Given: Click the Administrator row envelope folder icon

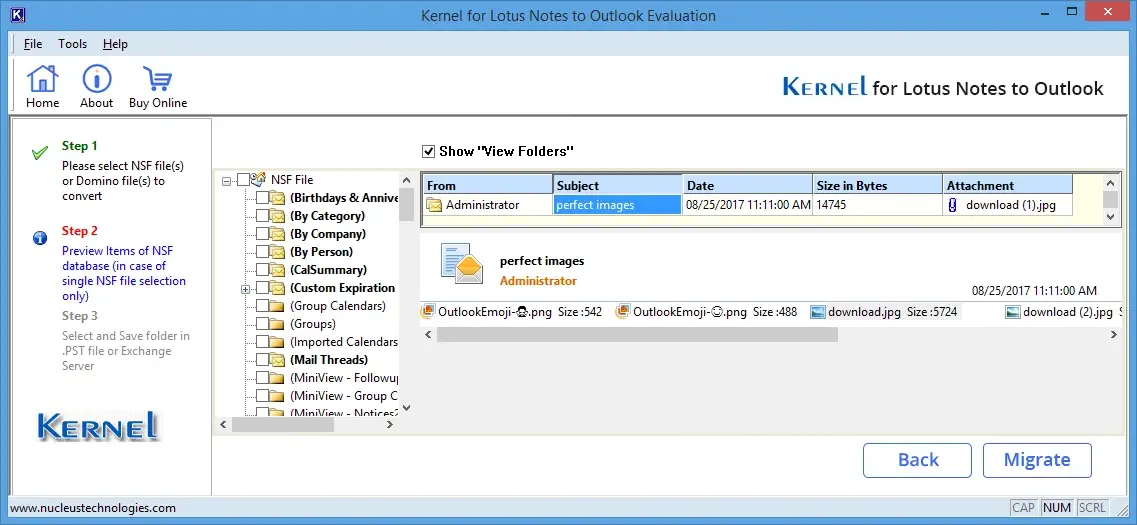Looking at the screenshot, I should 434,205.
